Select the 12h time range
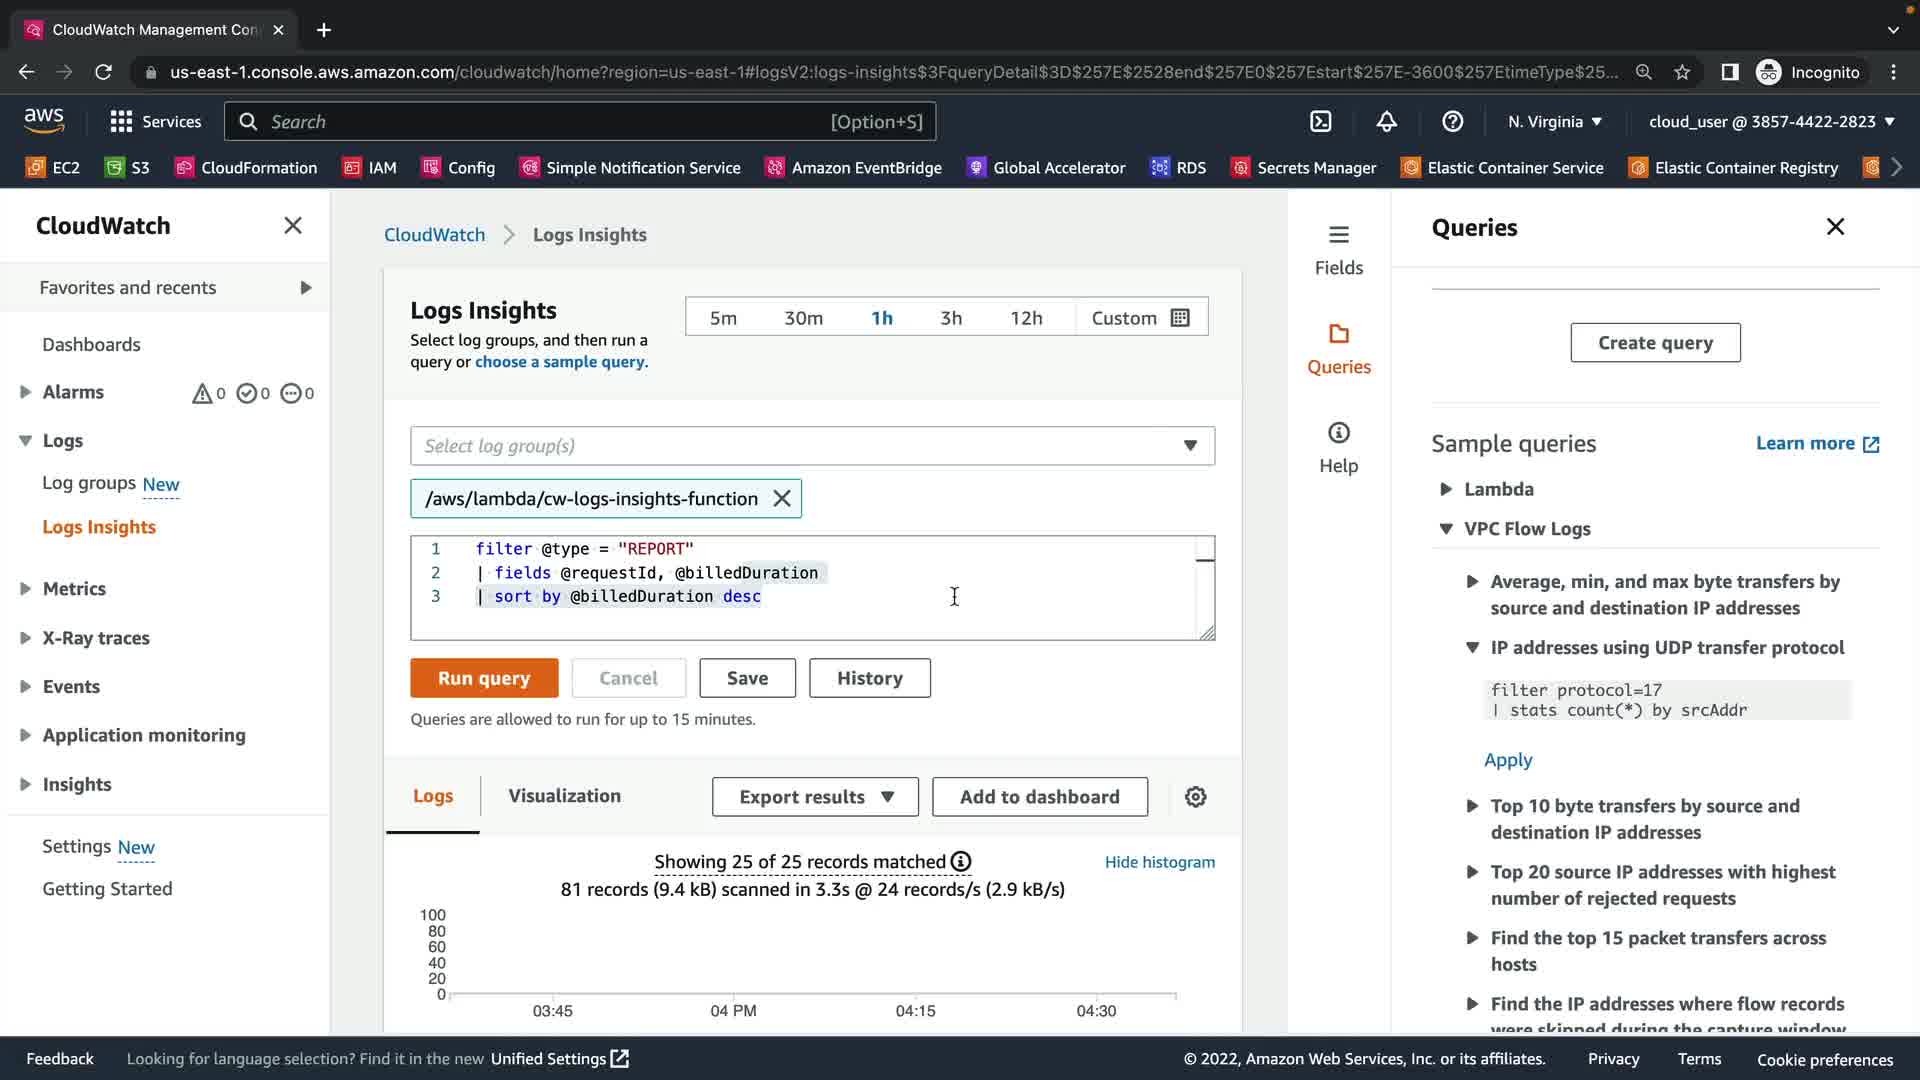The image size is (1920, 1080). click(1025, 318)
